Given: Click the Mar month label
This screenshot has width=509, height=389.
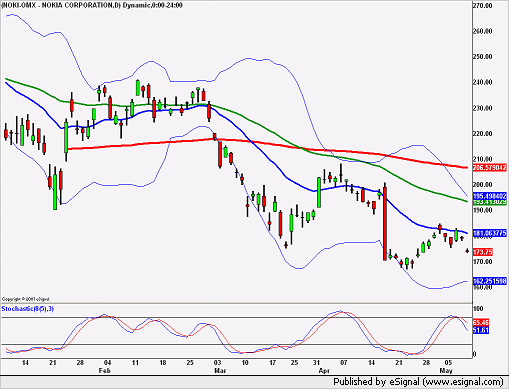Looking at the screenshot, I should click(220, 371).
